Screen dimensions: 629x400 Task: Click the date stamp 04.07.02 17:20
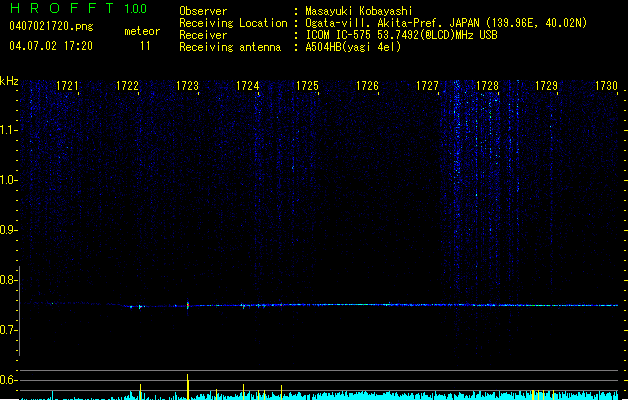point(51,46)
